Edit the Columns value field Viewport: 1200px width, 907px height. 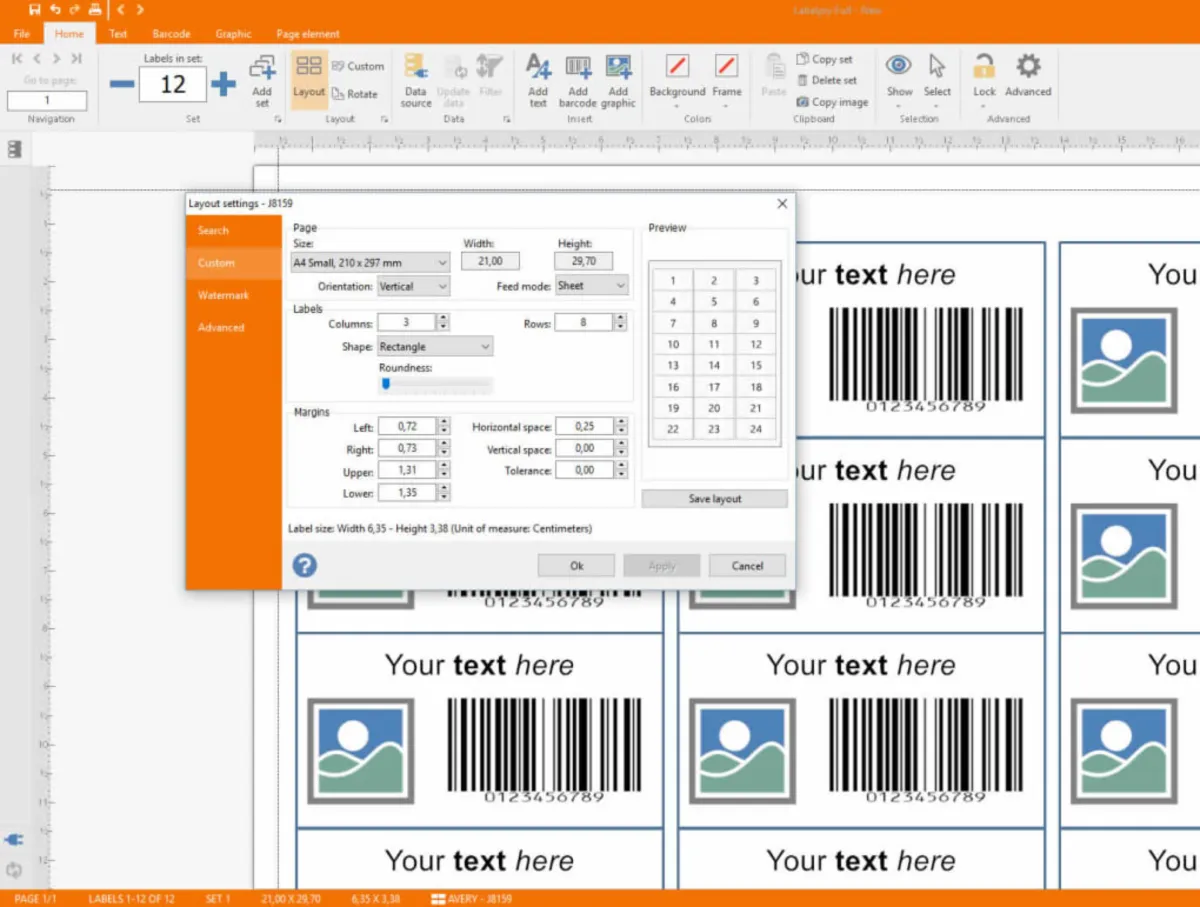coord(409,322)
